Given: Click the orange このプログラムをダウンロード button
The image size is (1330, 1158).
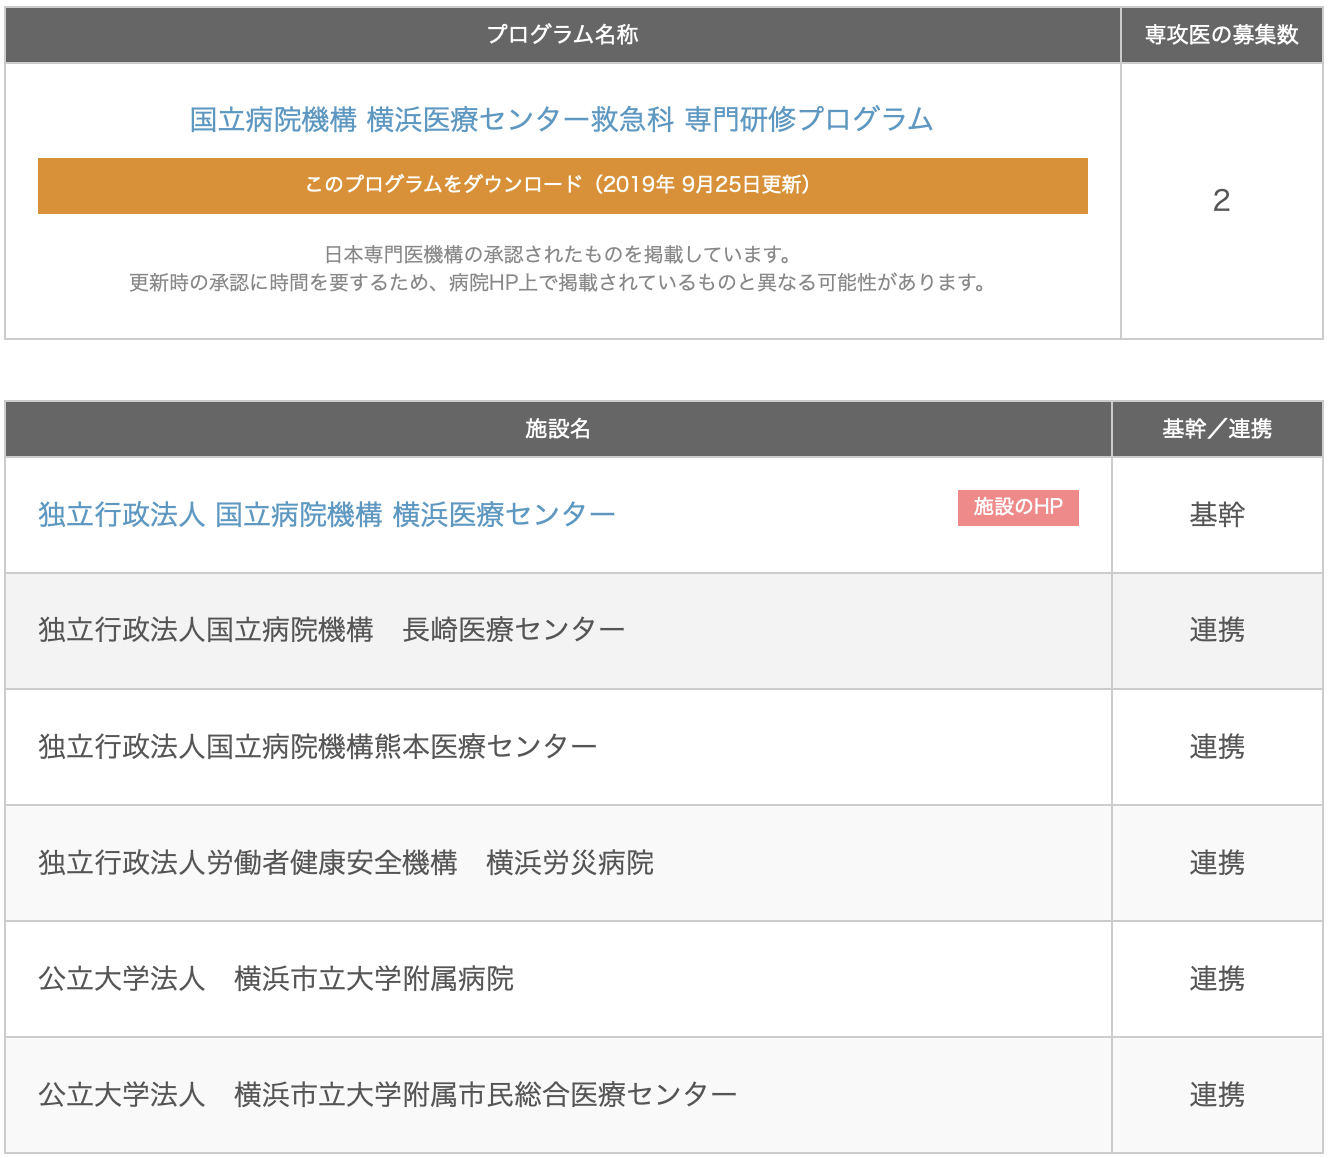Looking at the screenshot, I should 562,185.
